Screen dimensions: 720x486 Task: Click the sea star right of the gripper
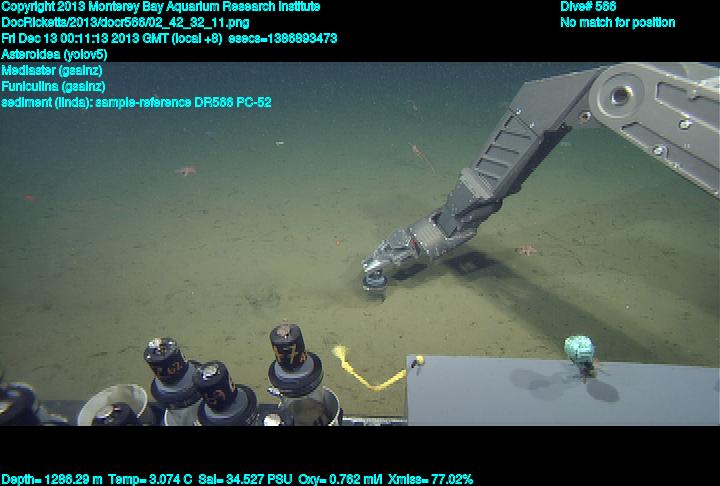click(526, 250)
